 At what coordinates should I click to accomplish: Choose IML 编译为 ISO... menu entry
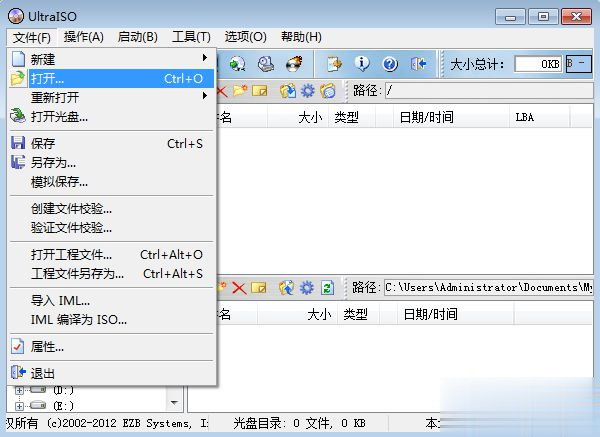(x=111, y=320)
